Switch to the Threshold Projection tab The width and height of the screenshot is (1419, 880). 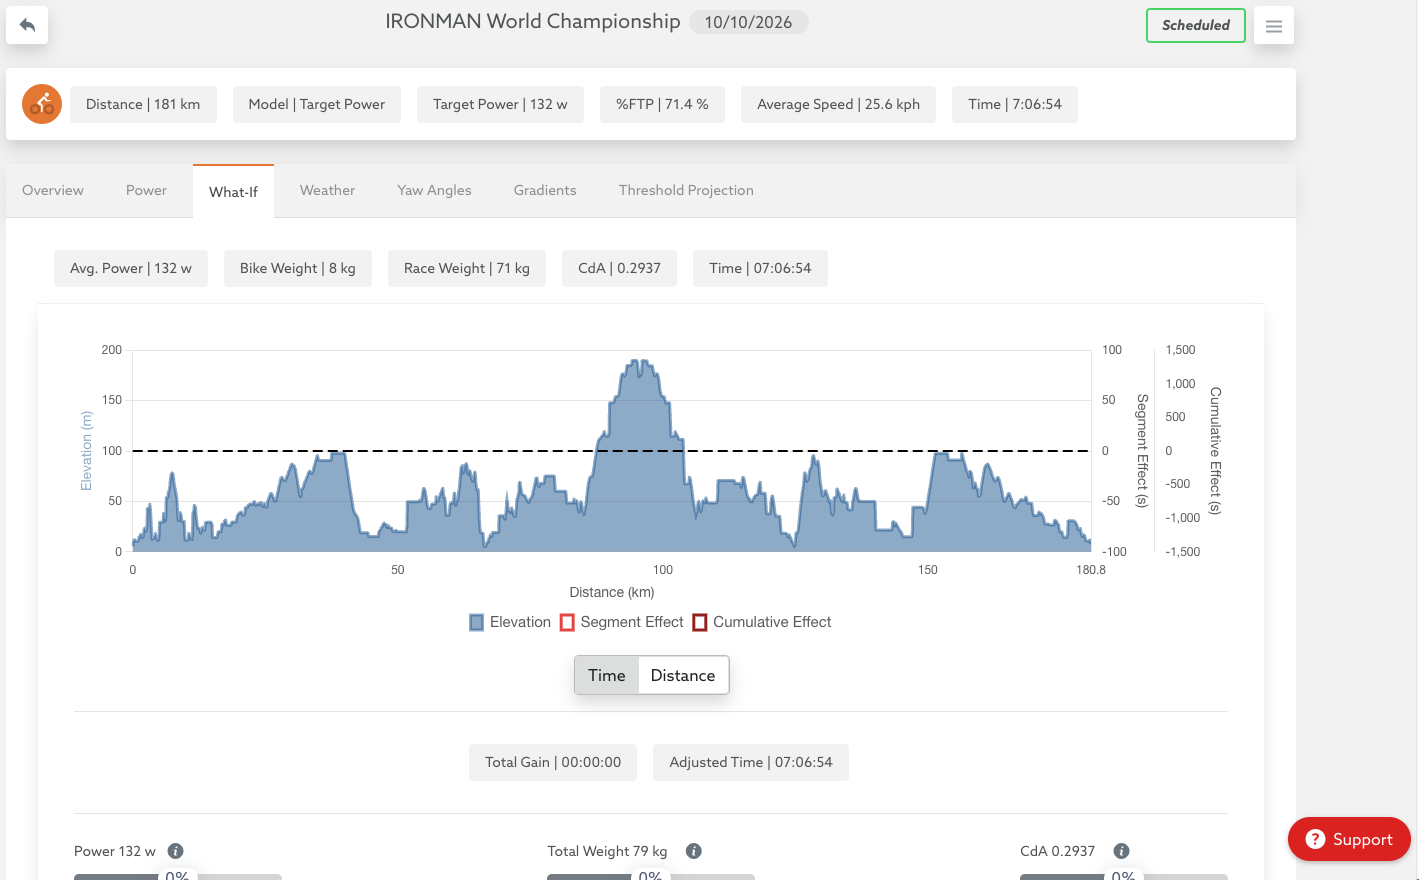pyautogui.click(x=686, y=190)
